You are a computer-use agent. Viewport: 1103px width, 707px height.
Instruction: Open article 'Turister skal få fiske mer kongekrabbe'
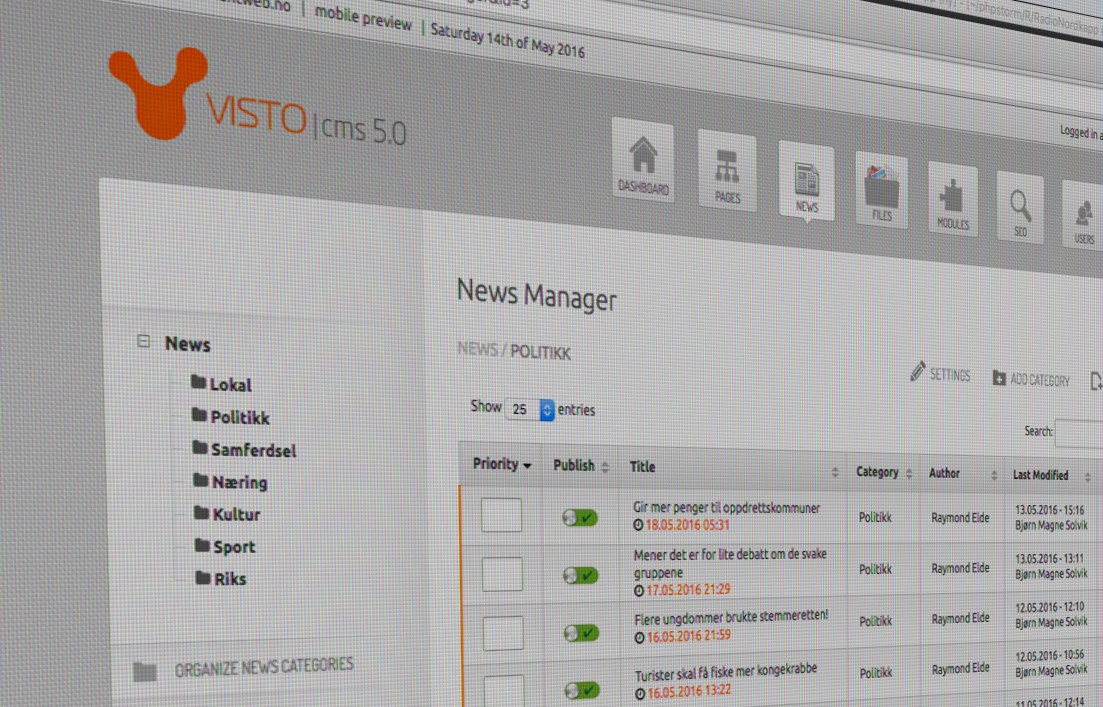pos(726,673)
